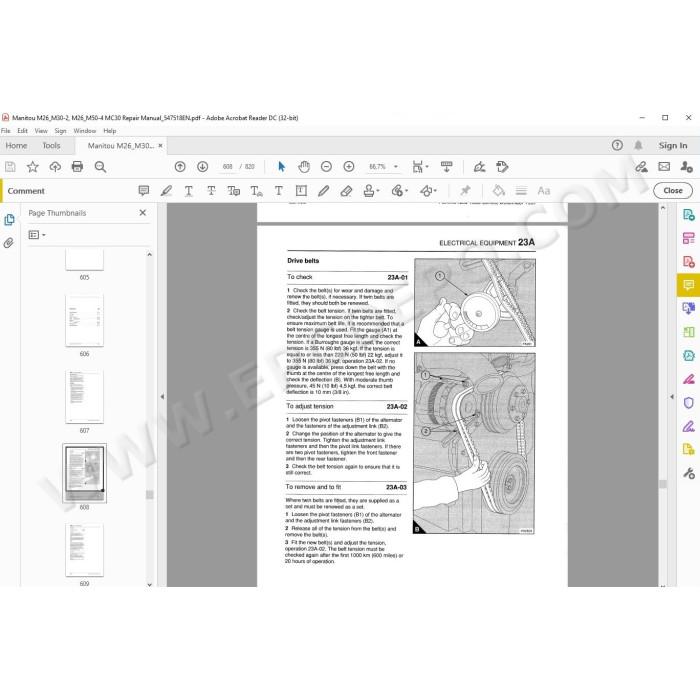Collapse the left navigation pane arrow
The height and width of the screenshot is (700, 700).
(162, 396)
